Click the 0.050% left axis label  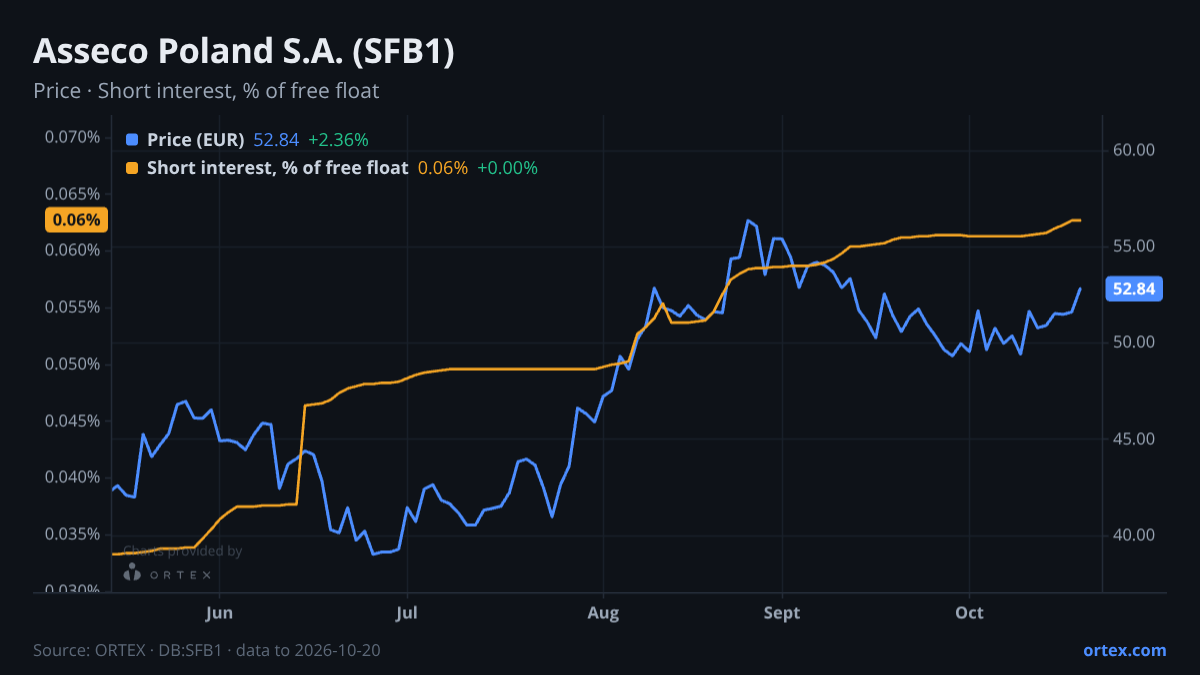[x=72, y=364]
